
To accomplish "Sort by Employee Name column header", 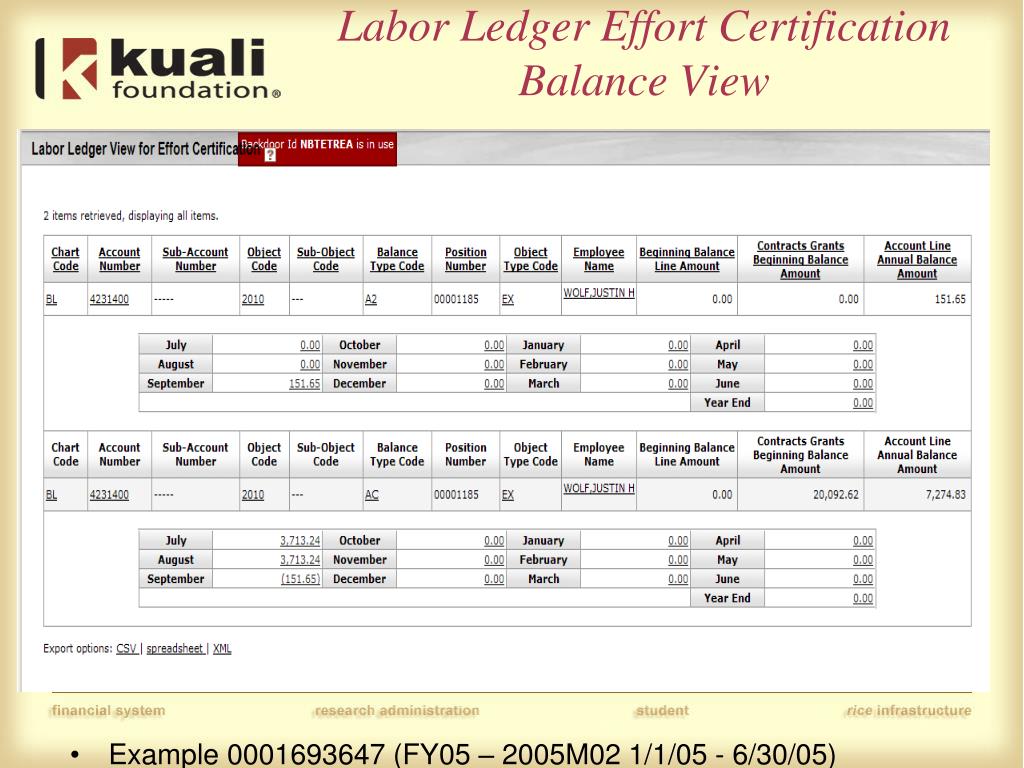I will [599, 259].
